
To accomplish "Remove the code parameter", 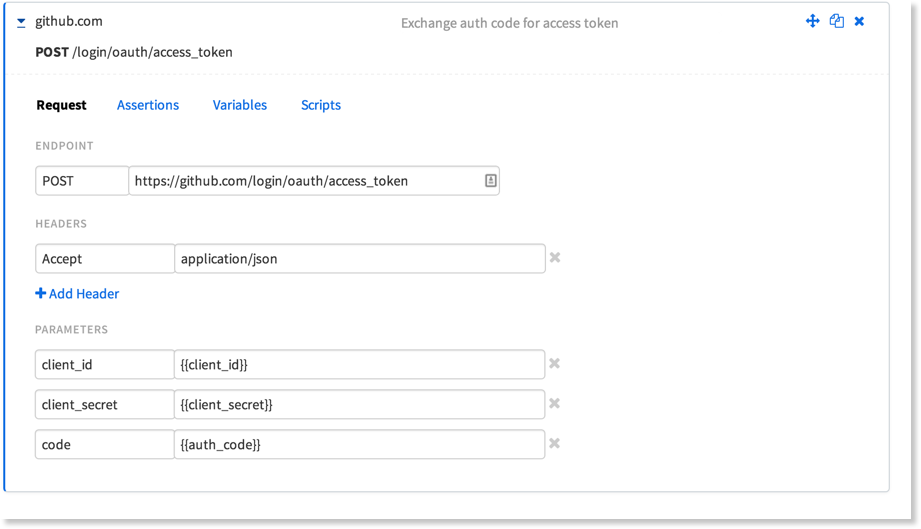I will (554, 443).
